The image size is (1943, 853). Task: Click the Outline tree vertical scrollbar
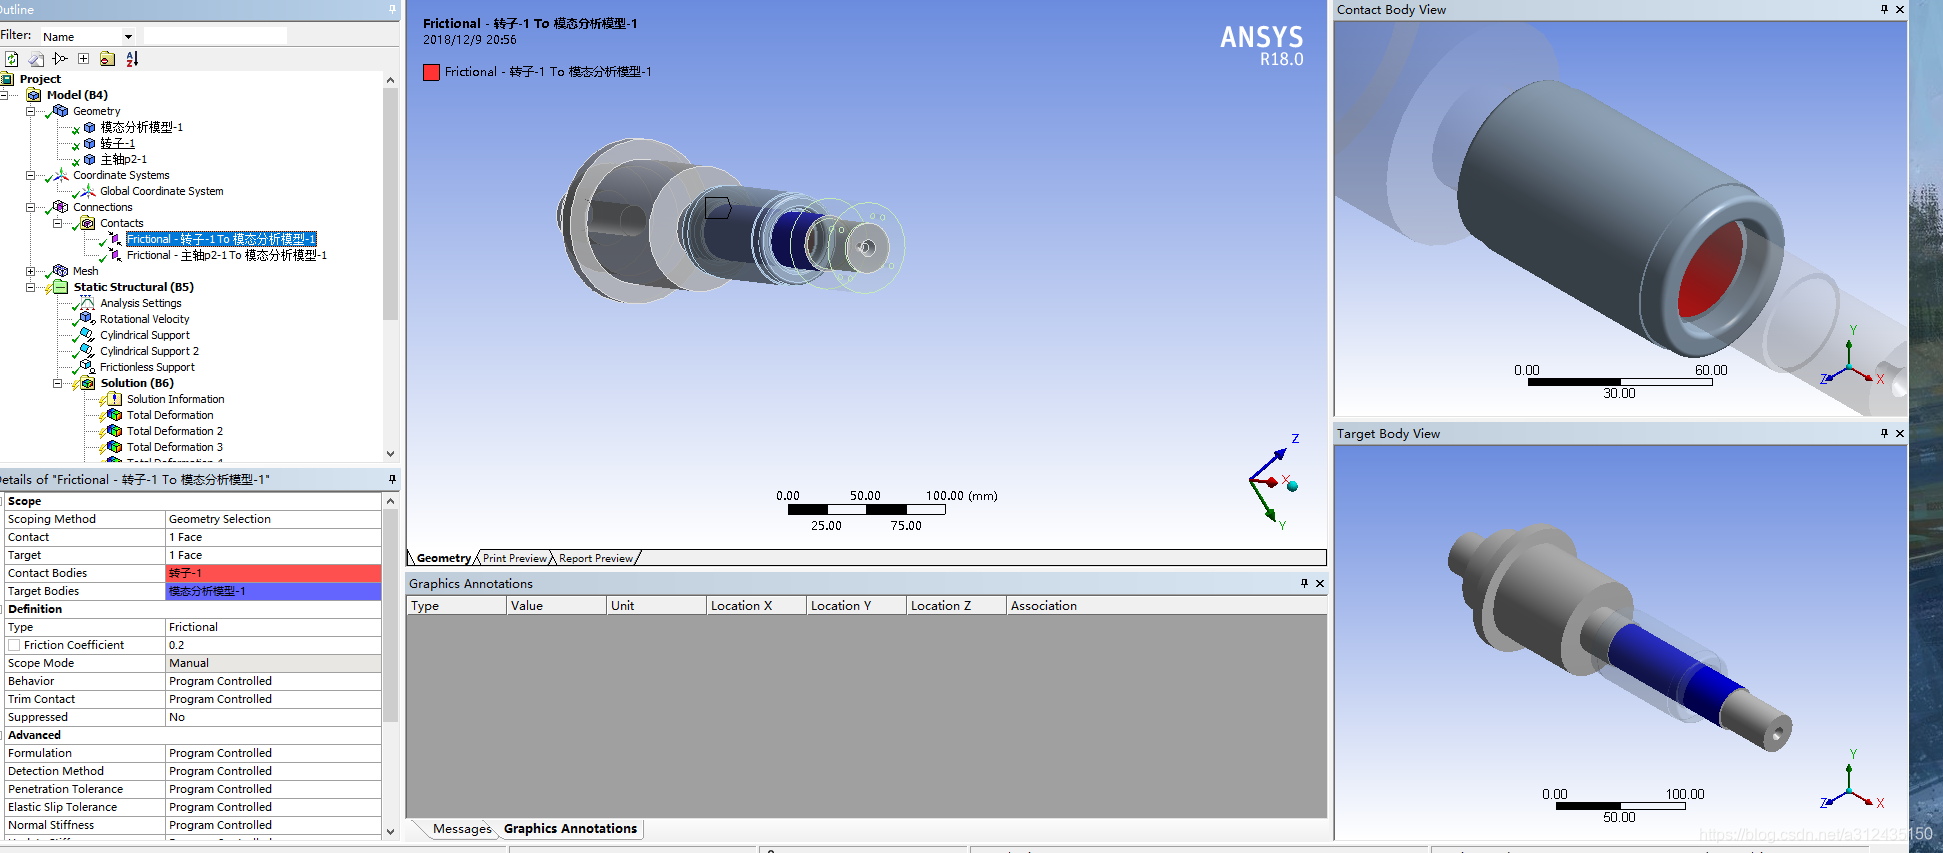(x=390, y=205)
